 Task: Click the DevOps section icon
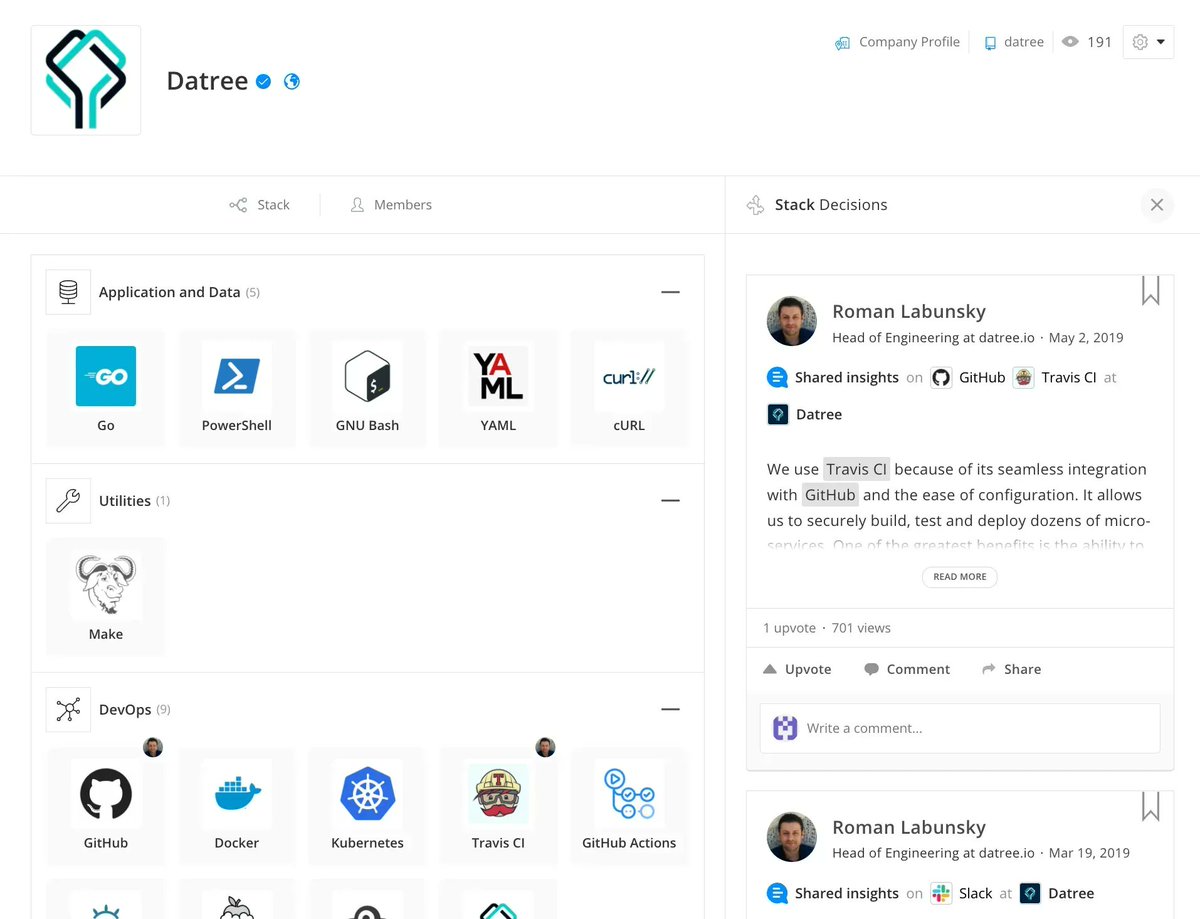(68, 709)
